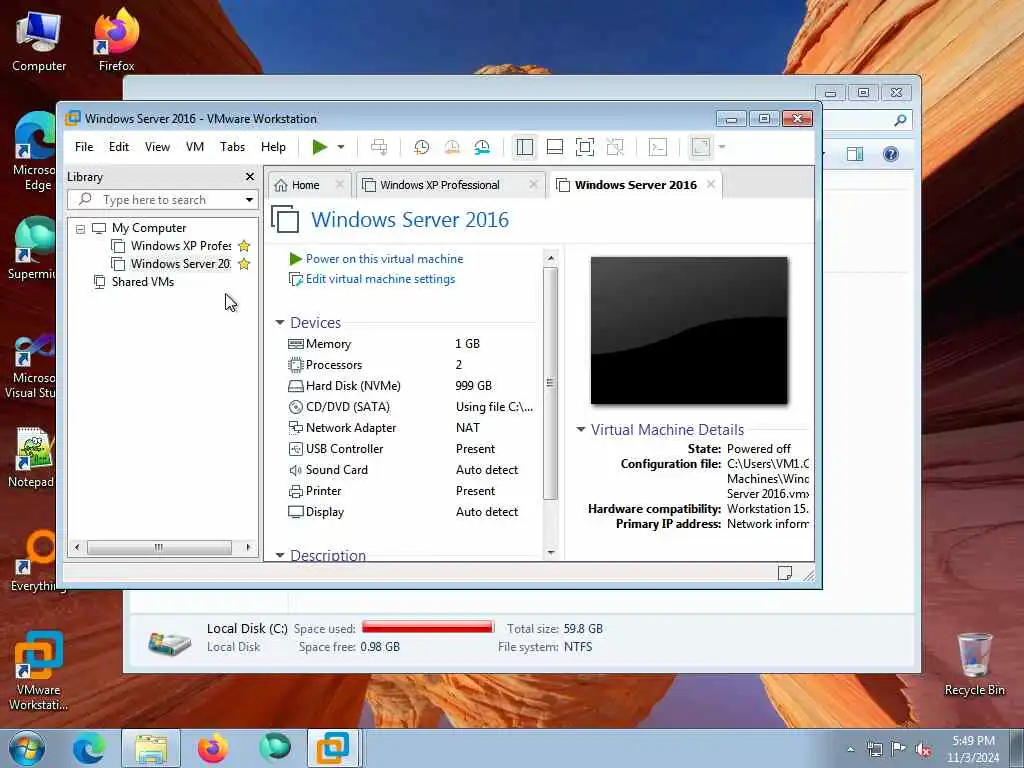Collapse the Devices section

pyautogui.click(x=280, y=323)
